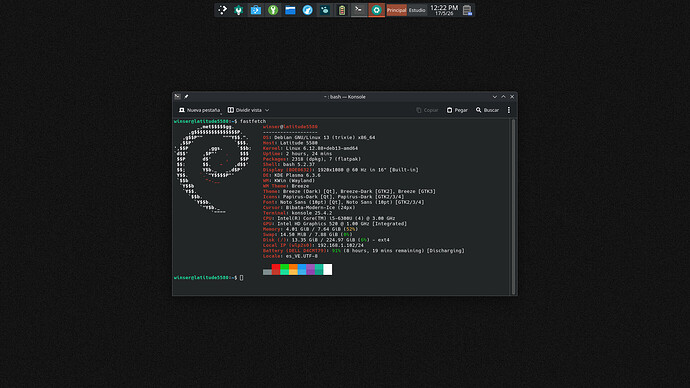690x388 pixels.
Task: Launch the blue toolbox app in panel
Action: coord(256,10)
